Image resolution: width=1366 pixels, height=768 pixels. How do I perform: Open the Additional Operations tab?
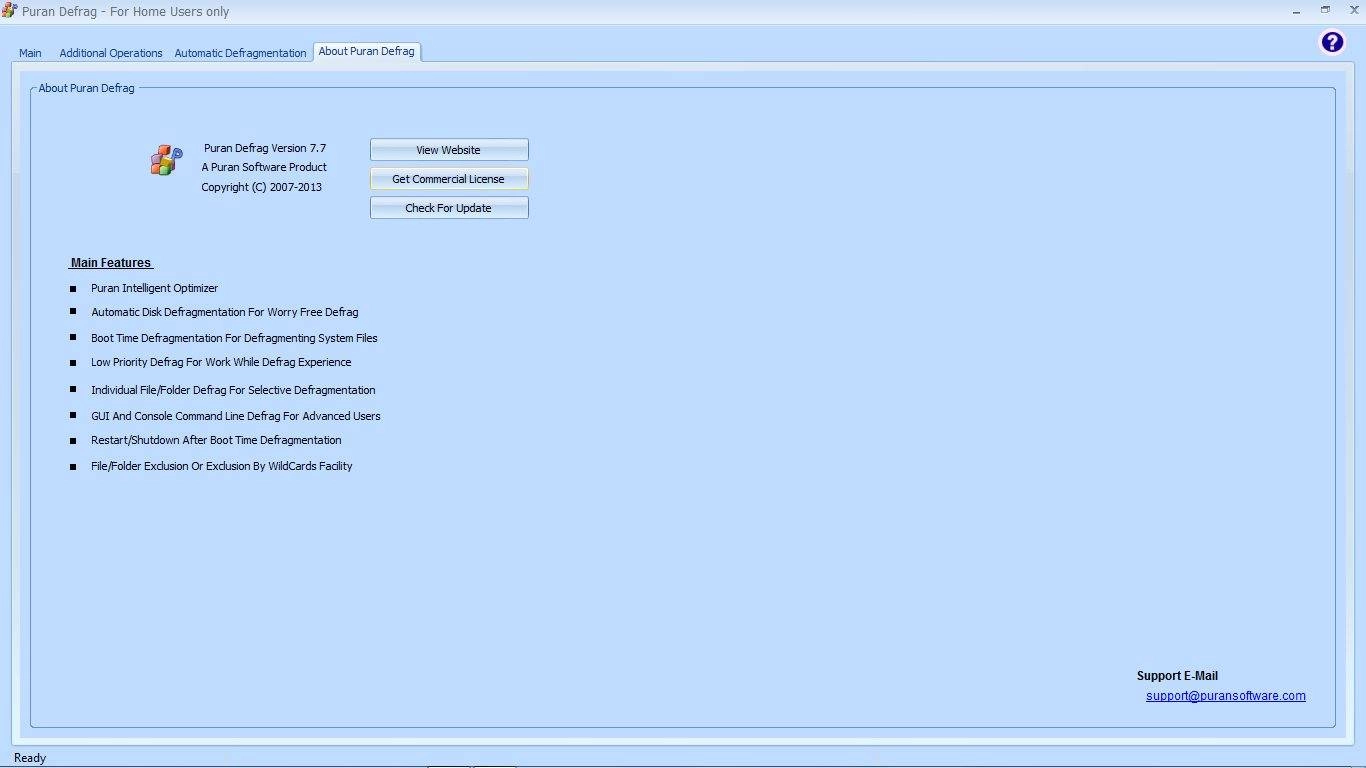point(111,53)
